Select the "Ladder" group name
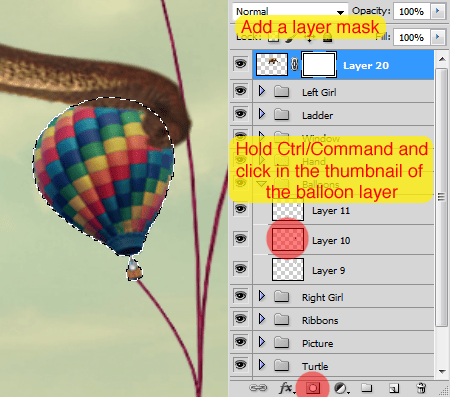Screen dimensions: 450x397 (317, 116)
